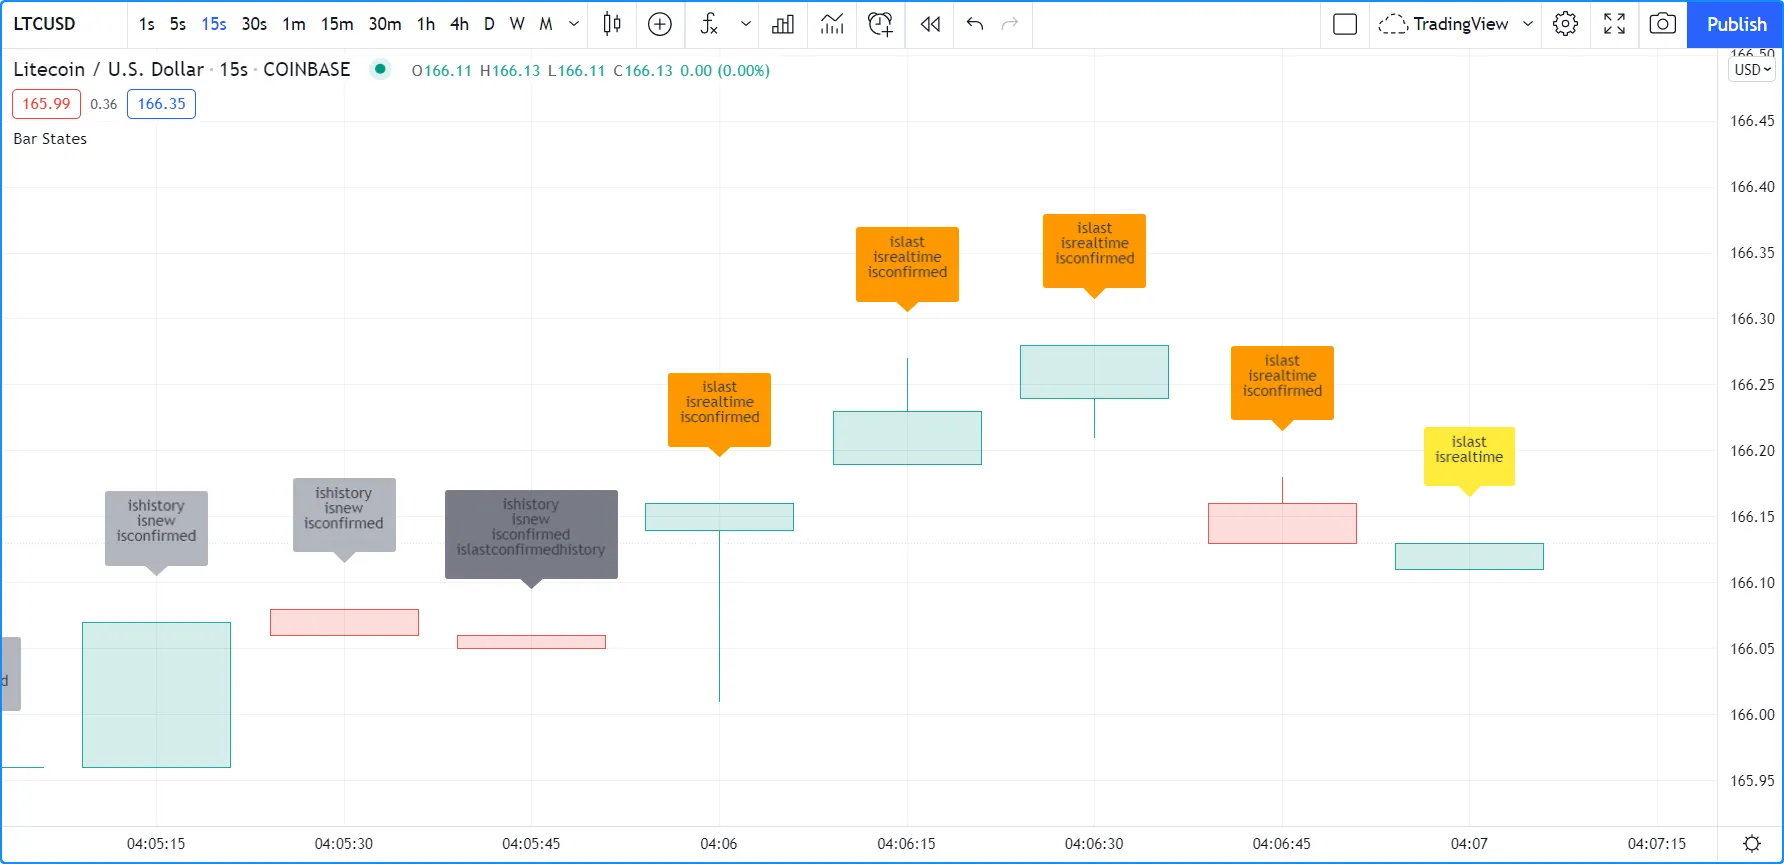Click the 166.35 buy price button
1784x864 pixels.
click(161, 104)
